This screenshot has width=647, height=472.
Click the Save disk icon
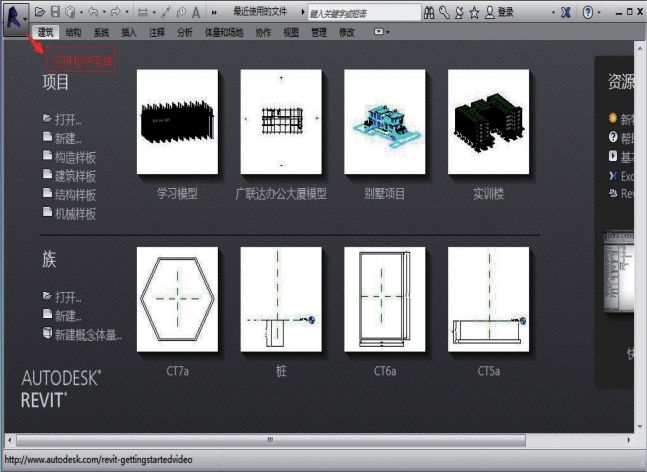(x=55, y=12)
